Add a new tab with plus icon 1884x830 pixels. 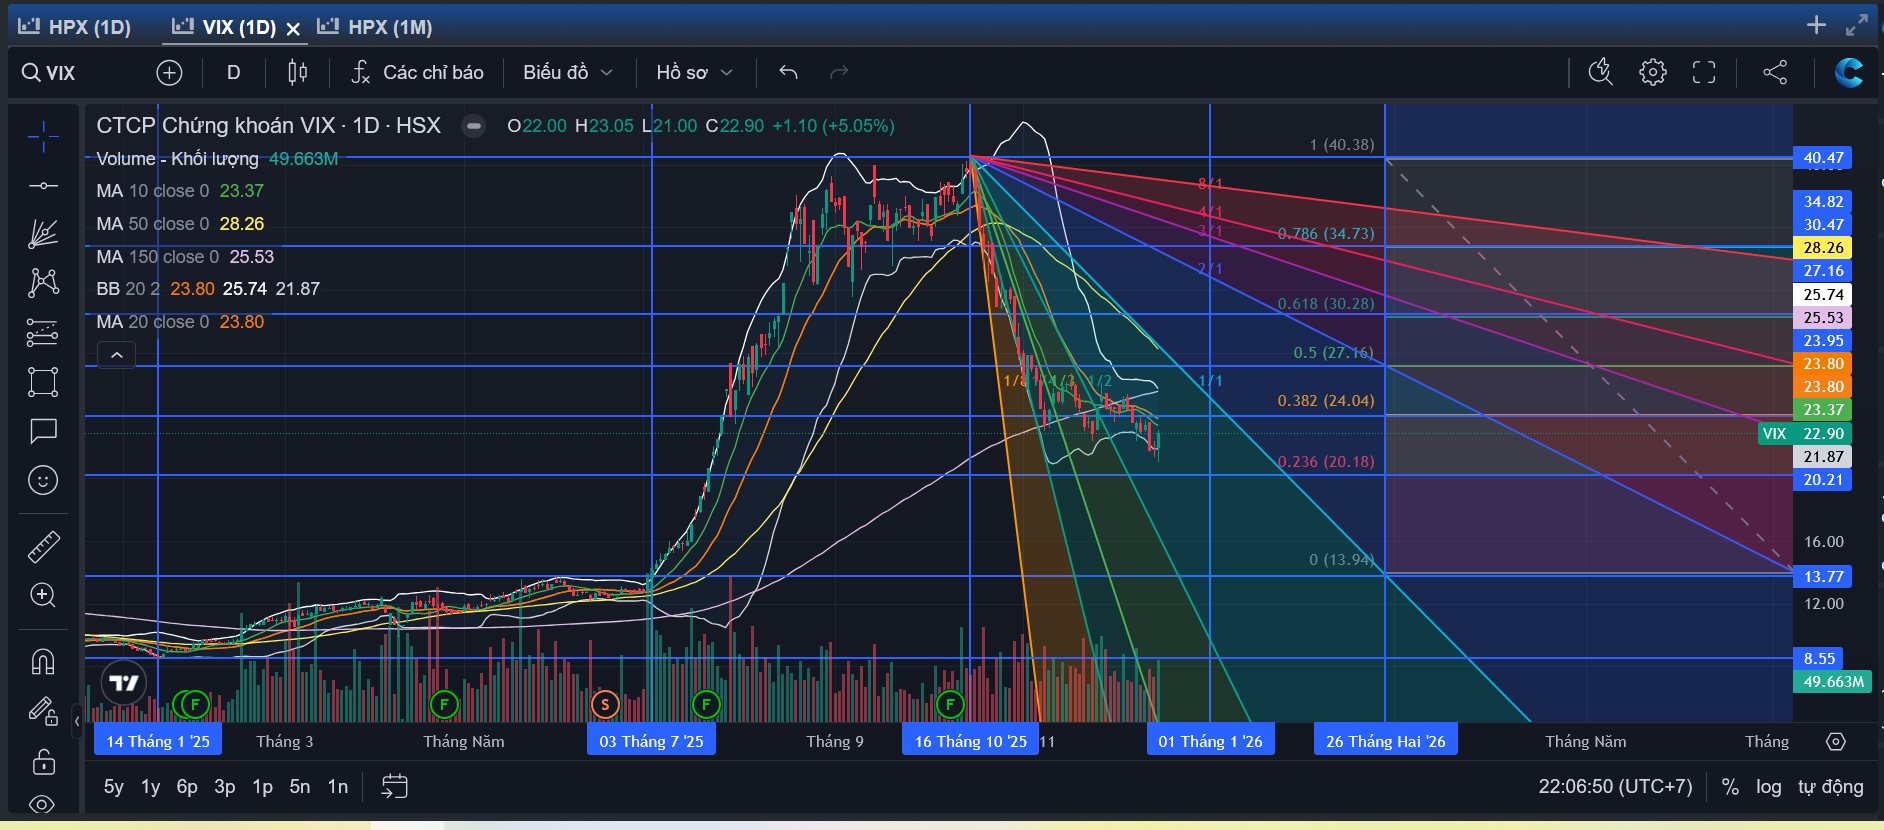1817,25
